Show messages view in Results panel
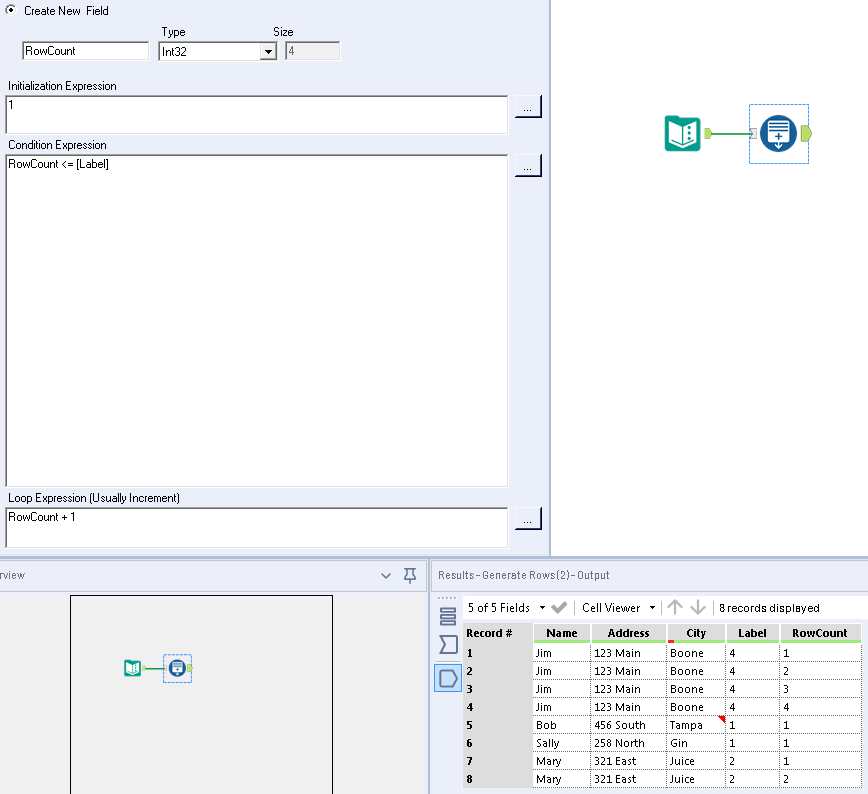The image size is (868, 794). point(448,616)
